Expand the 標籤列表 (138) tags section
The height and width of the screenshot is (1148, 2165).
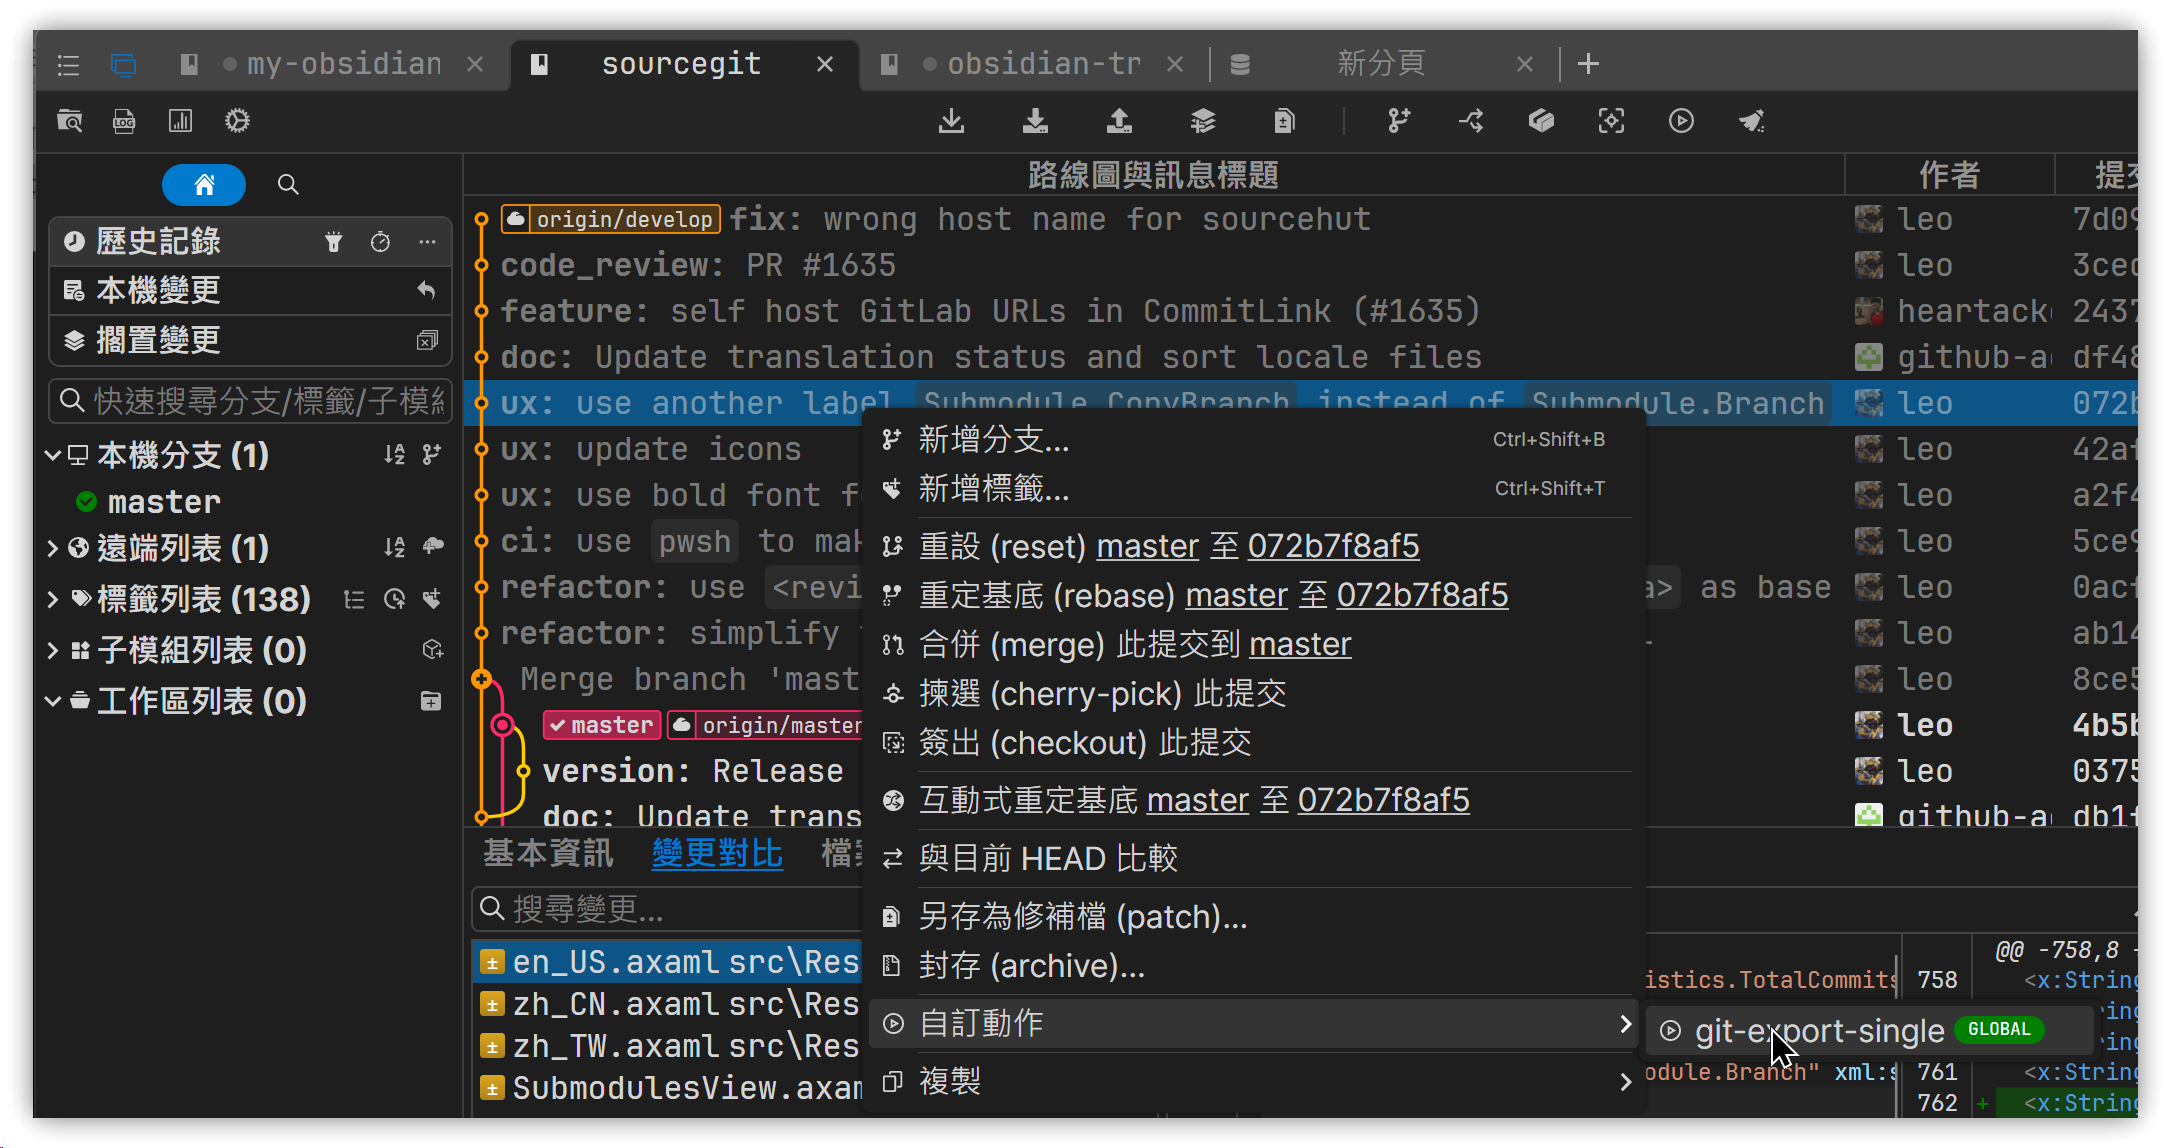pos(53,599)
